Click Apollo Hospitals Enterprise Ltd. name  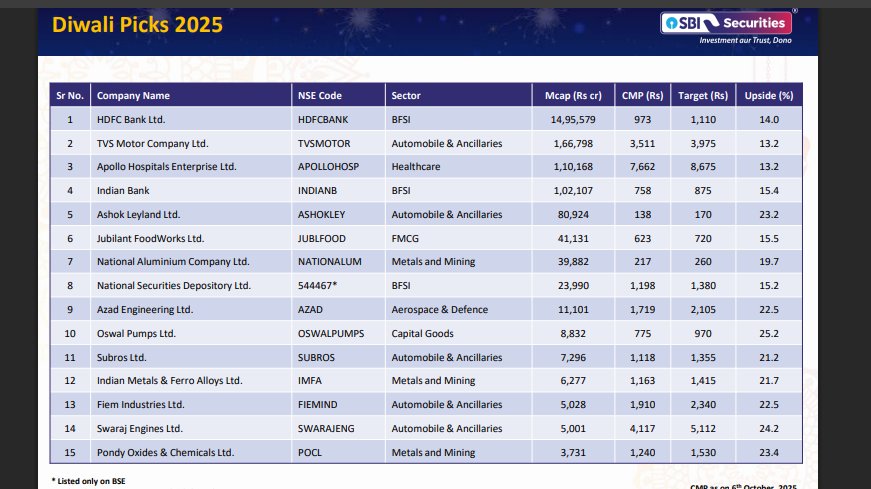tap(167, 167)
